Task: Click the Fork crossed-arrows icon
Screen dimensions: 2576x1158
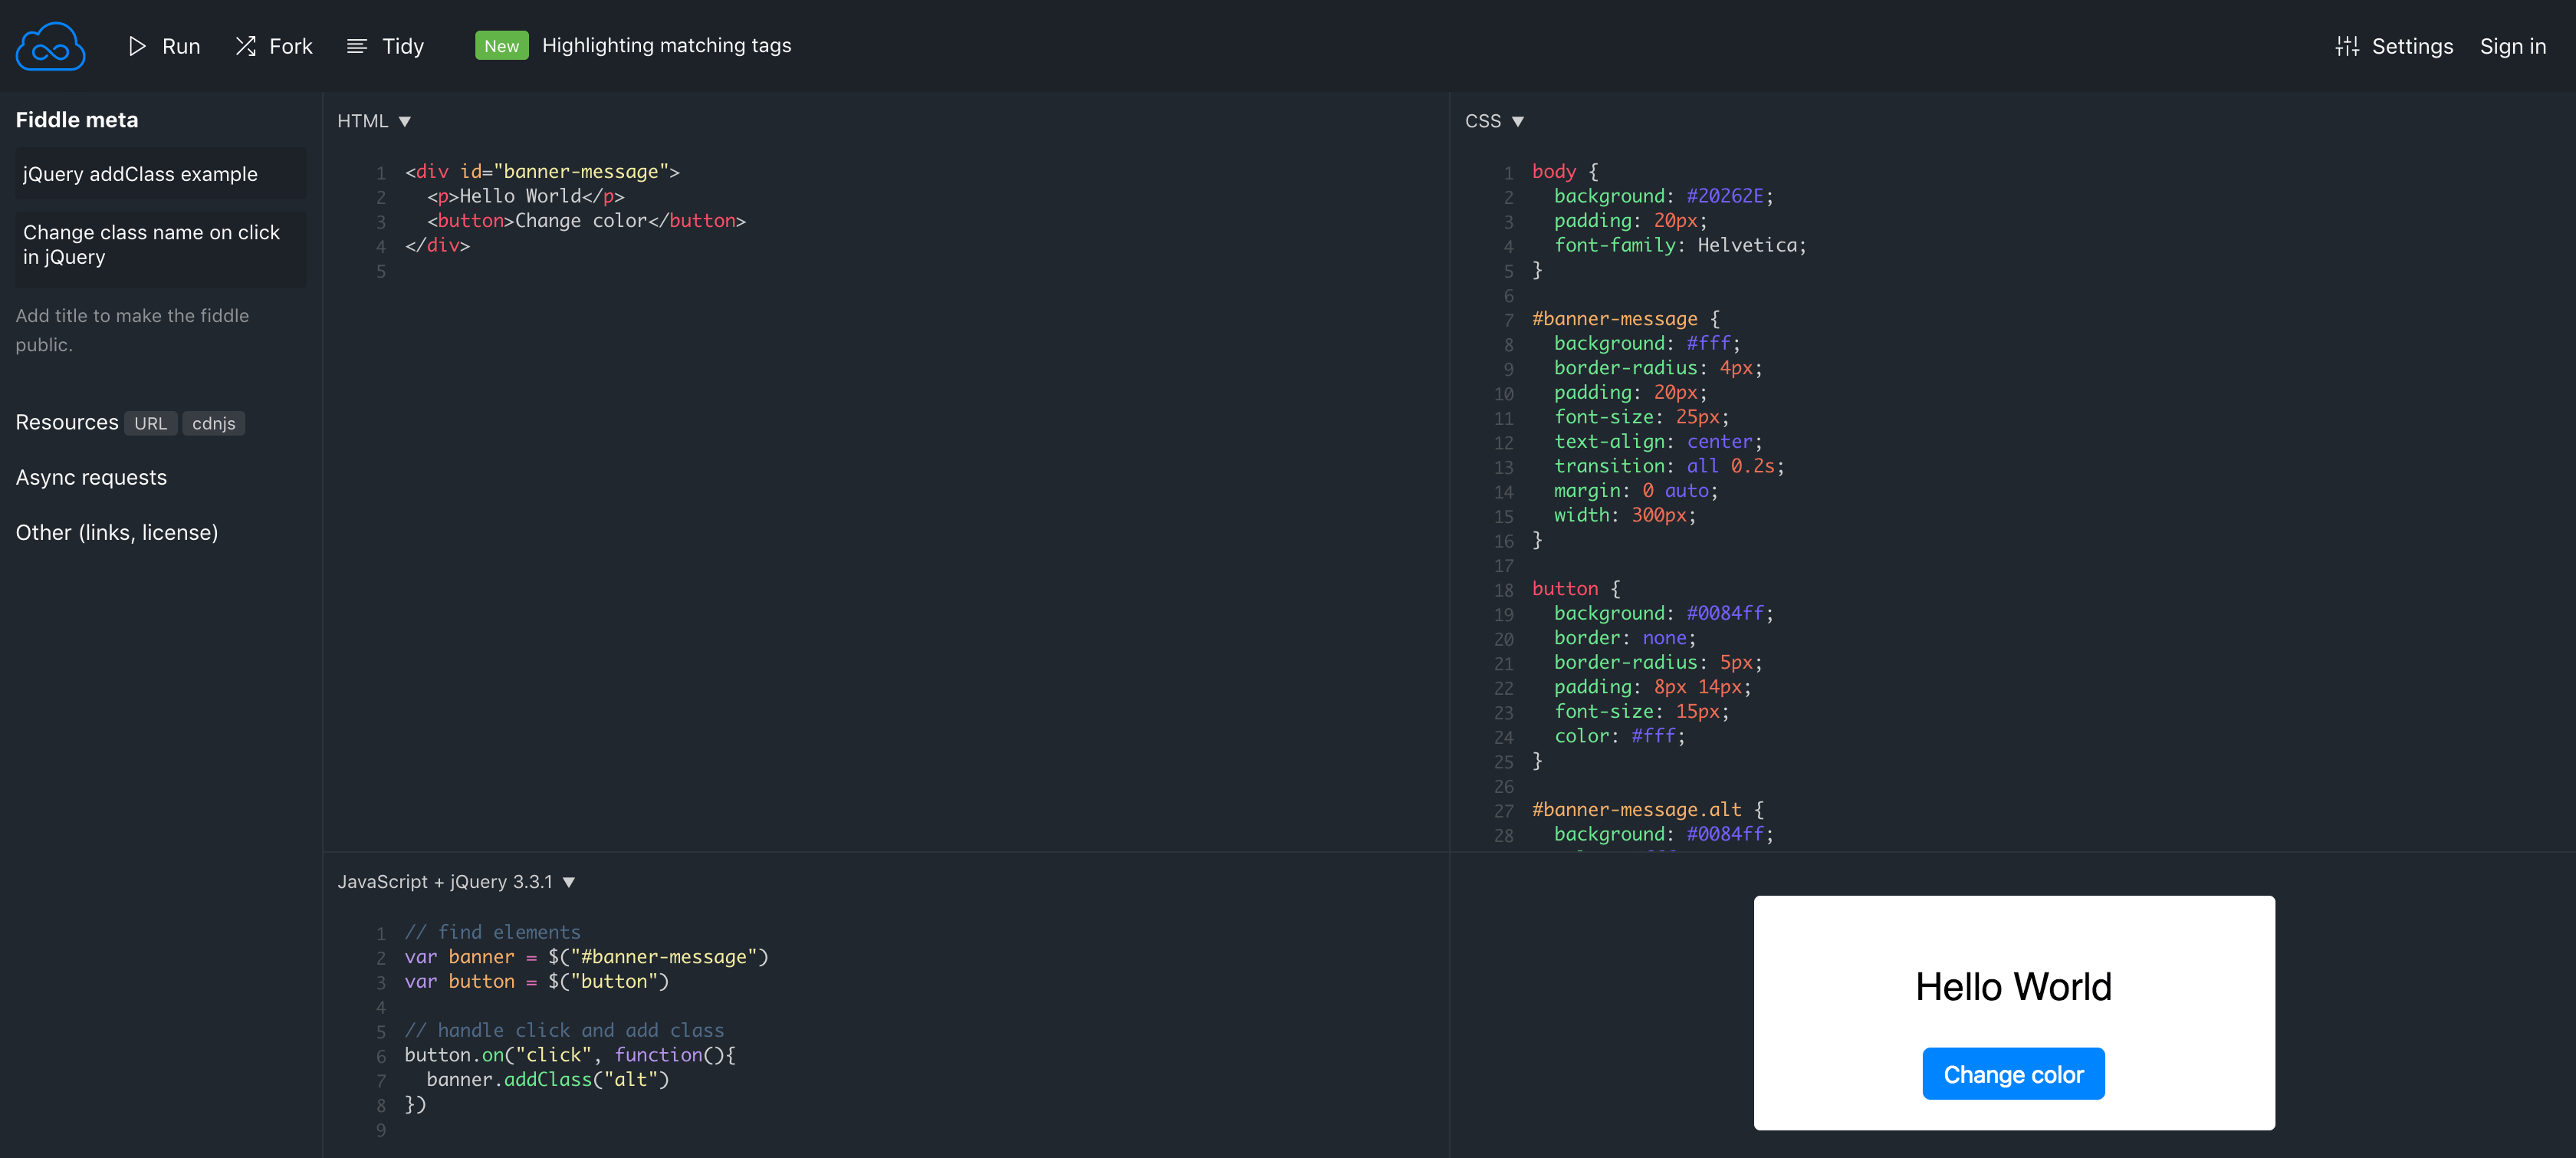Action: point(245,45)
